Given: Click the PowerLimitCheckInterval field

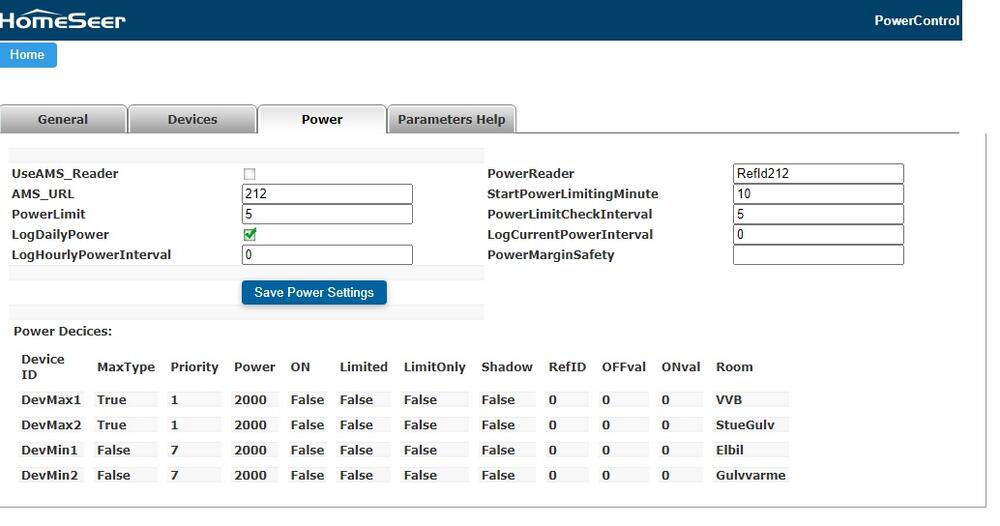Looking at the screenshot, I should click(818, 214).
